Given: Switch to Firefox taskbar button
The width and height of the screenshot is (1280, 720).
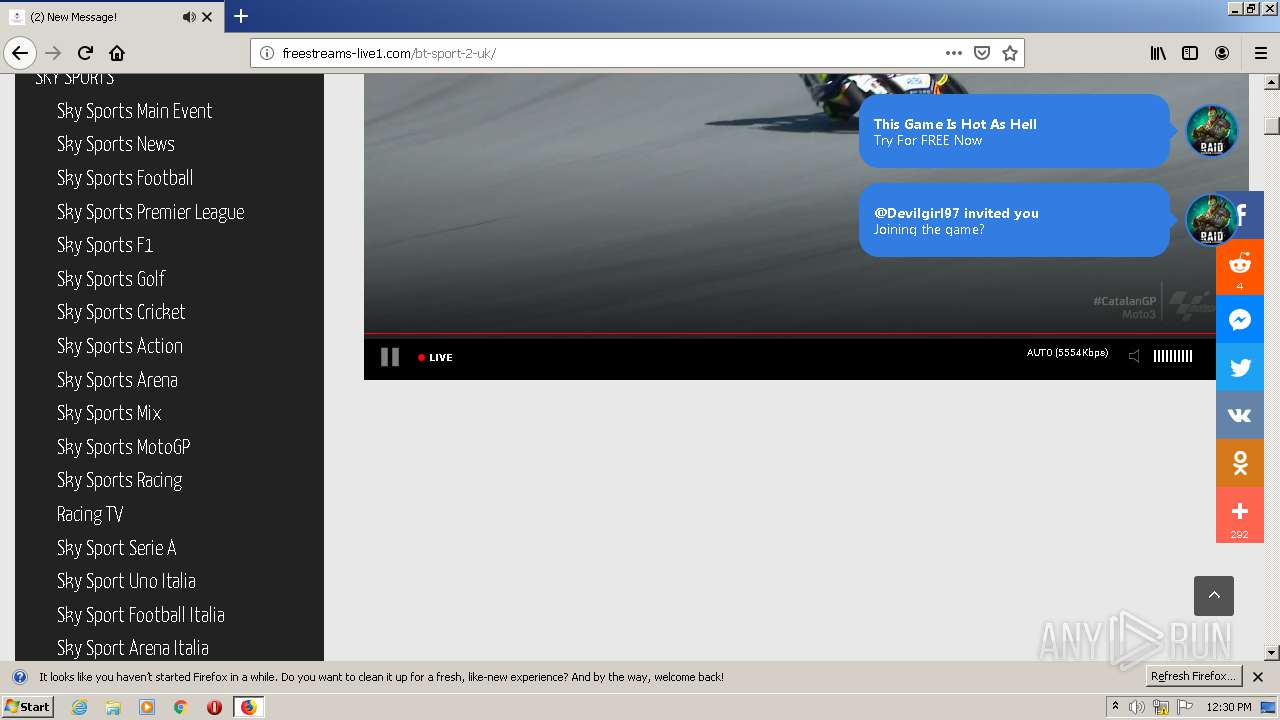Looking at the screenshot, I should click(x=248, y=707).
